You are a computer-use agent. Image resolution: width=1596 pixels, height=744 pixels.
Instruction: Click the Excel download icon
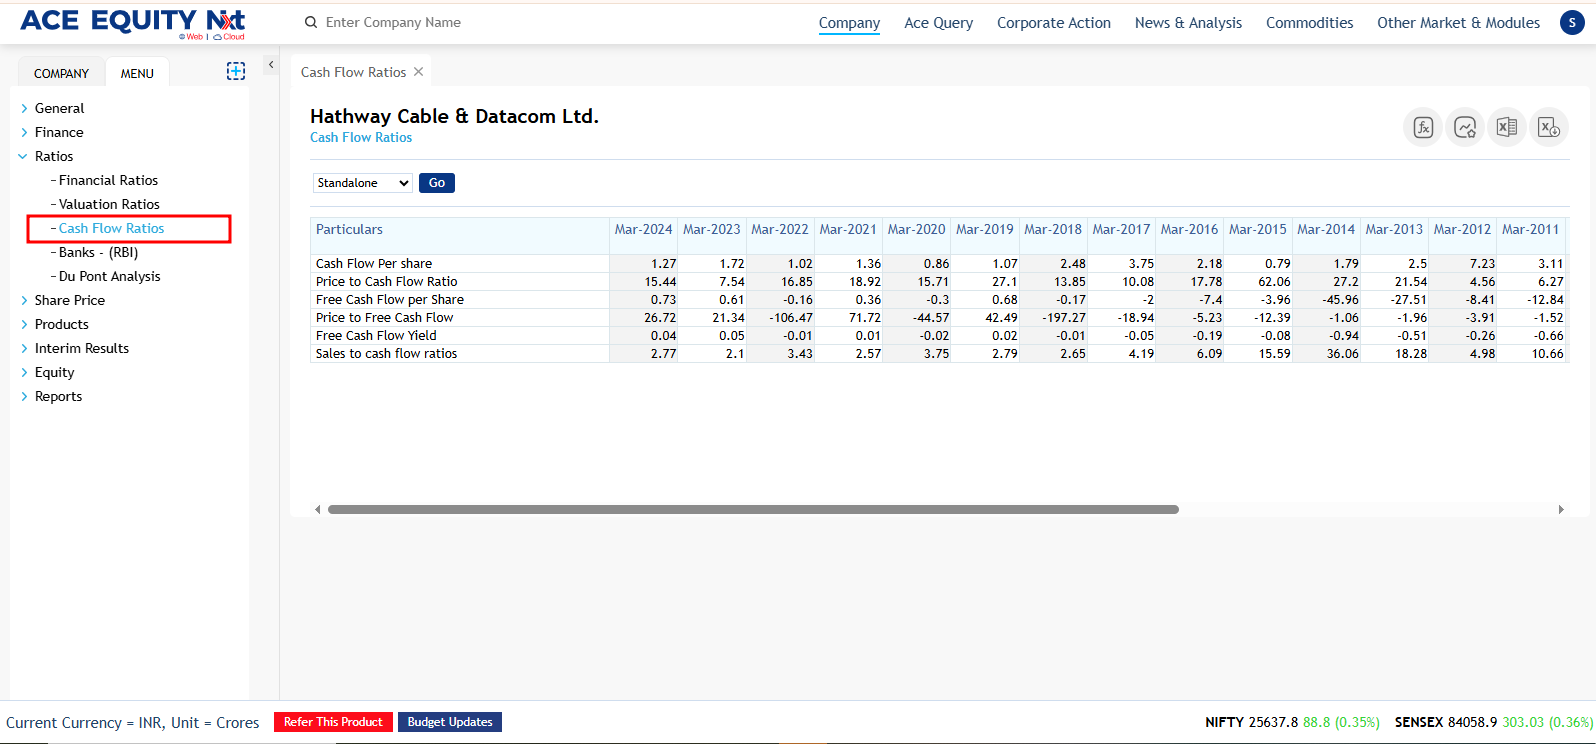coord(1548,127)
